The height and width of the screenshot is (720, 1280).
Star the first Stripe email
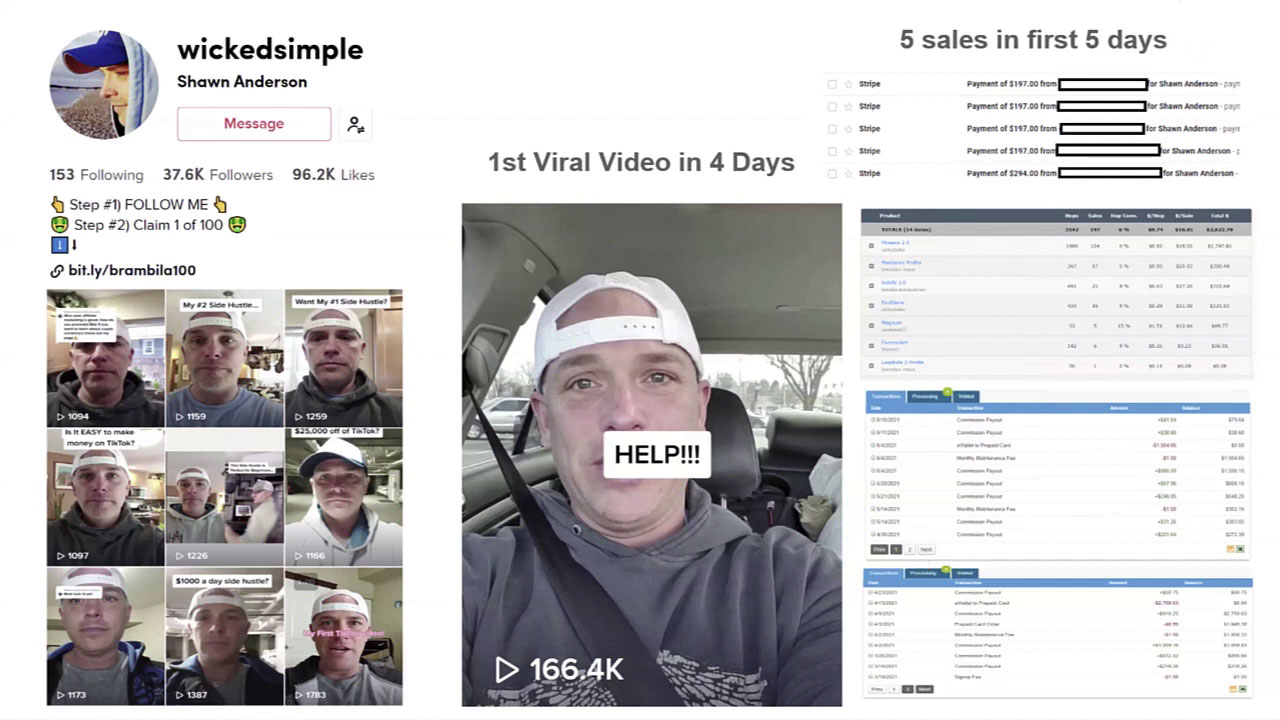click(848, 84)
